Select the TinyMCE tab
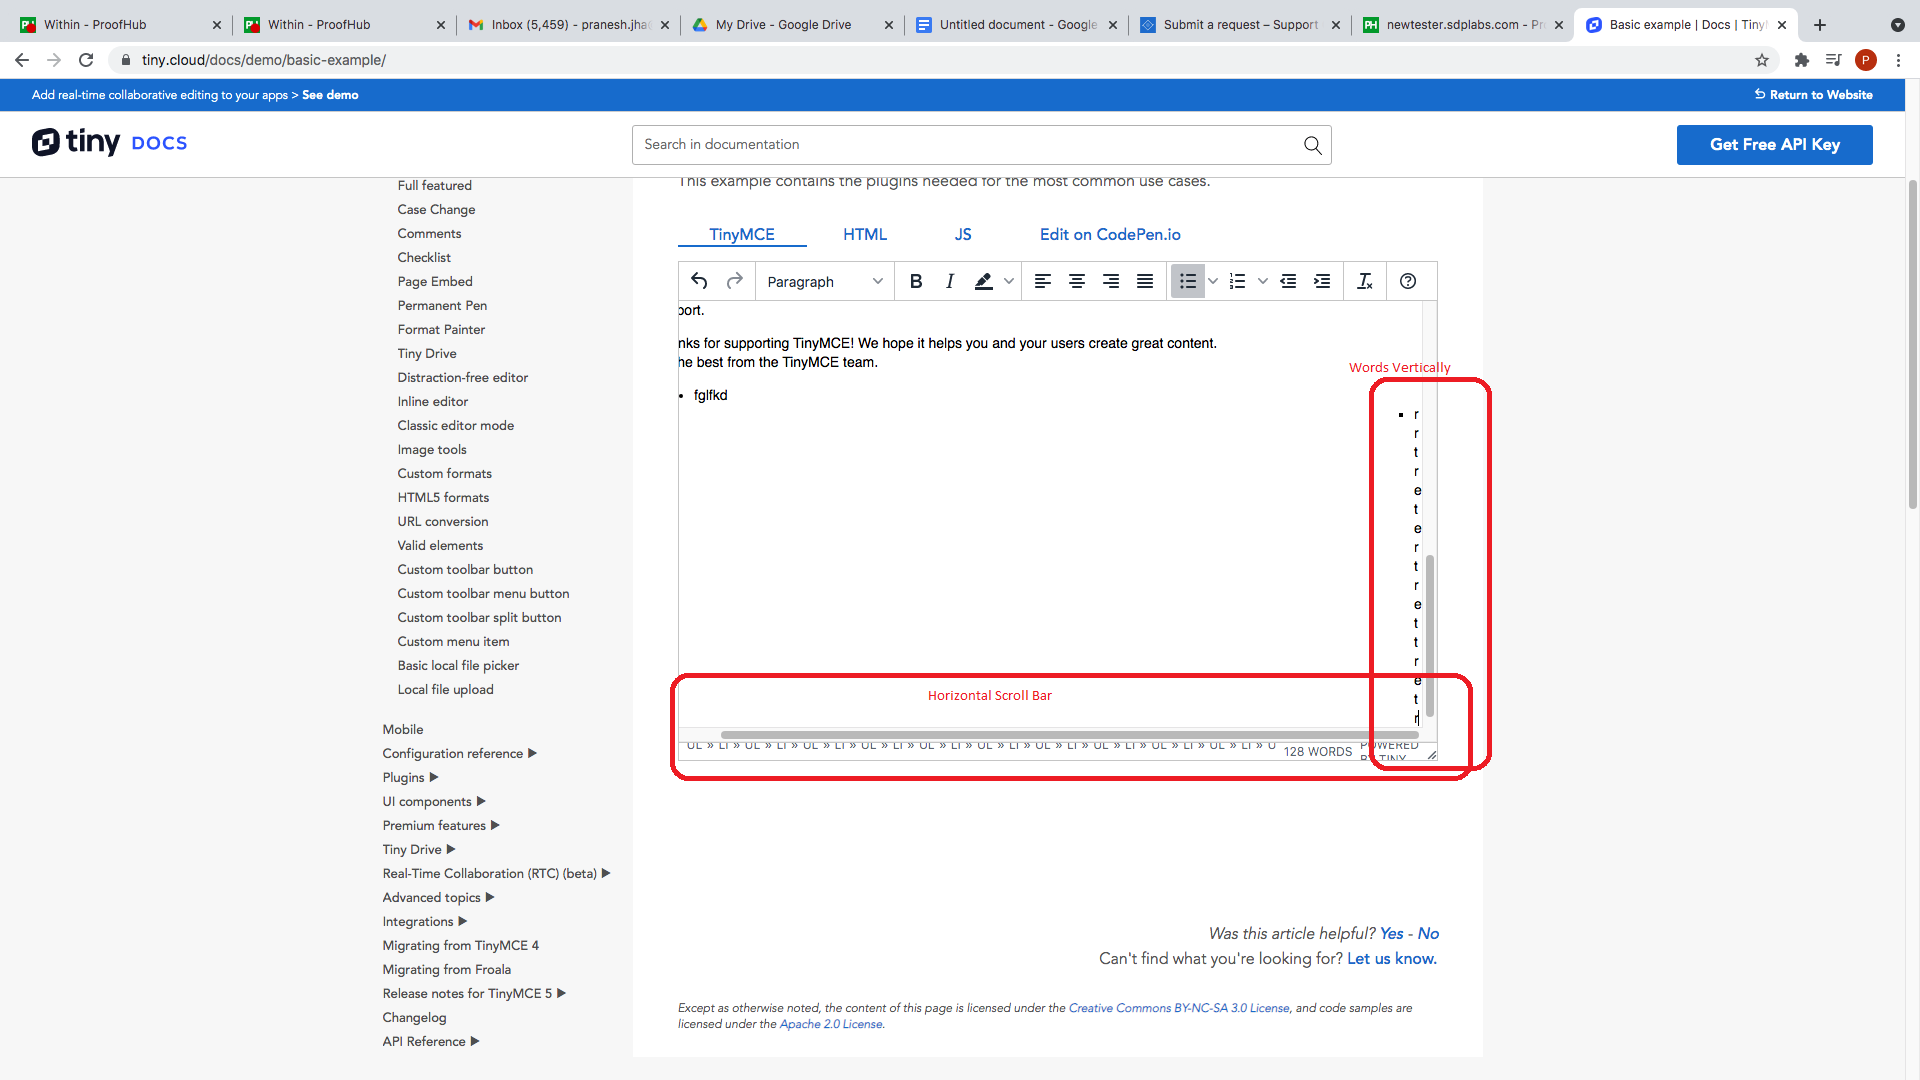This screenshot has height=1080, width=1920. click(742, 234)
